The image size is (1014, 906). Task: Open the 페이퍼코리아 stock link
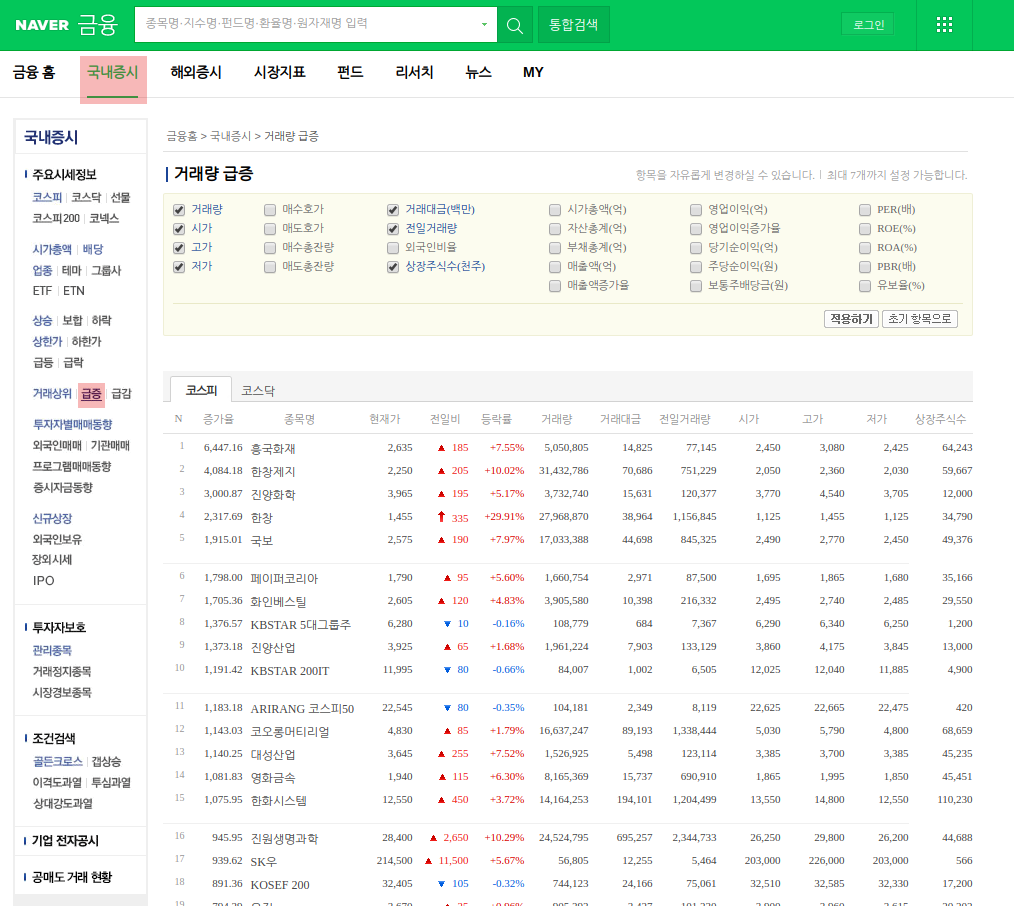[x=285, y=579]
